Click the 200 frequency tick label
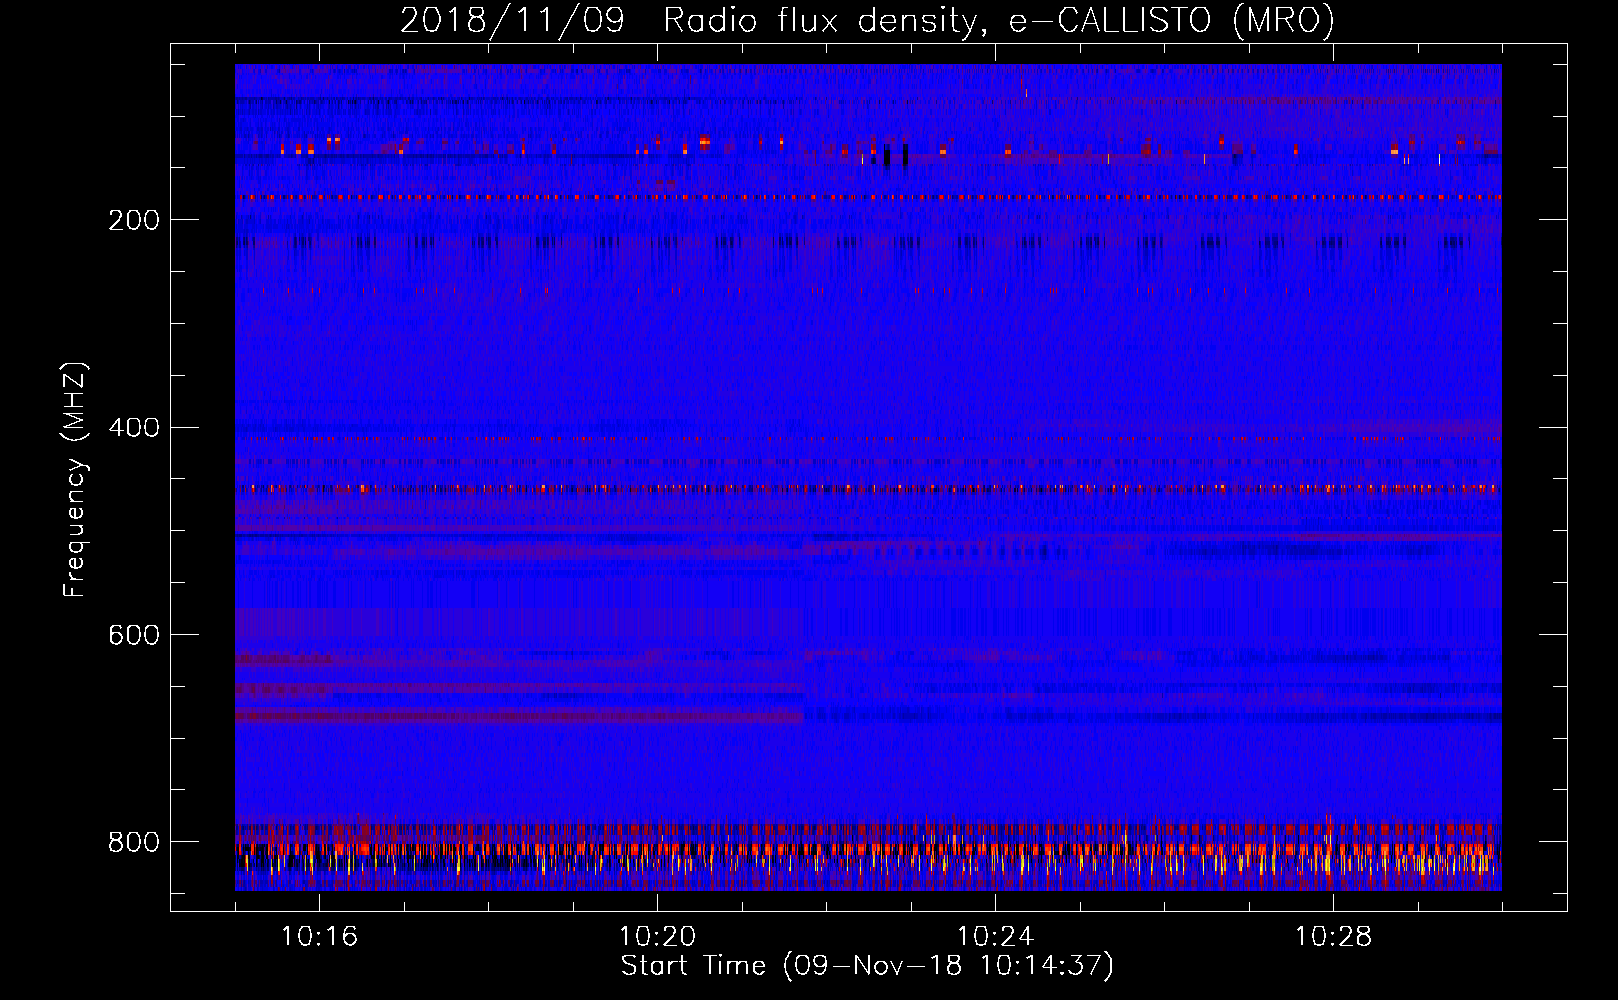 click(134, 220)
